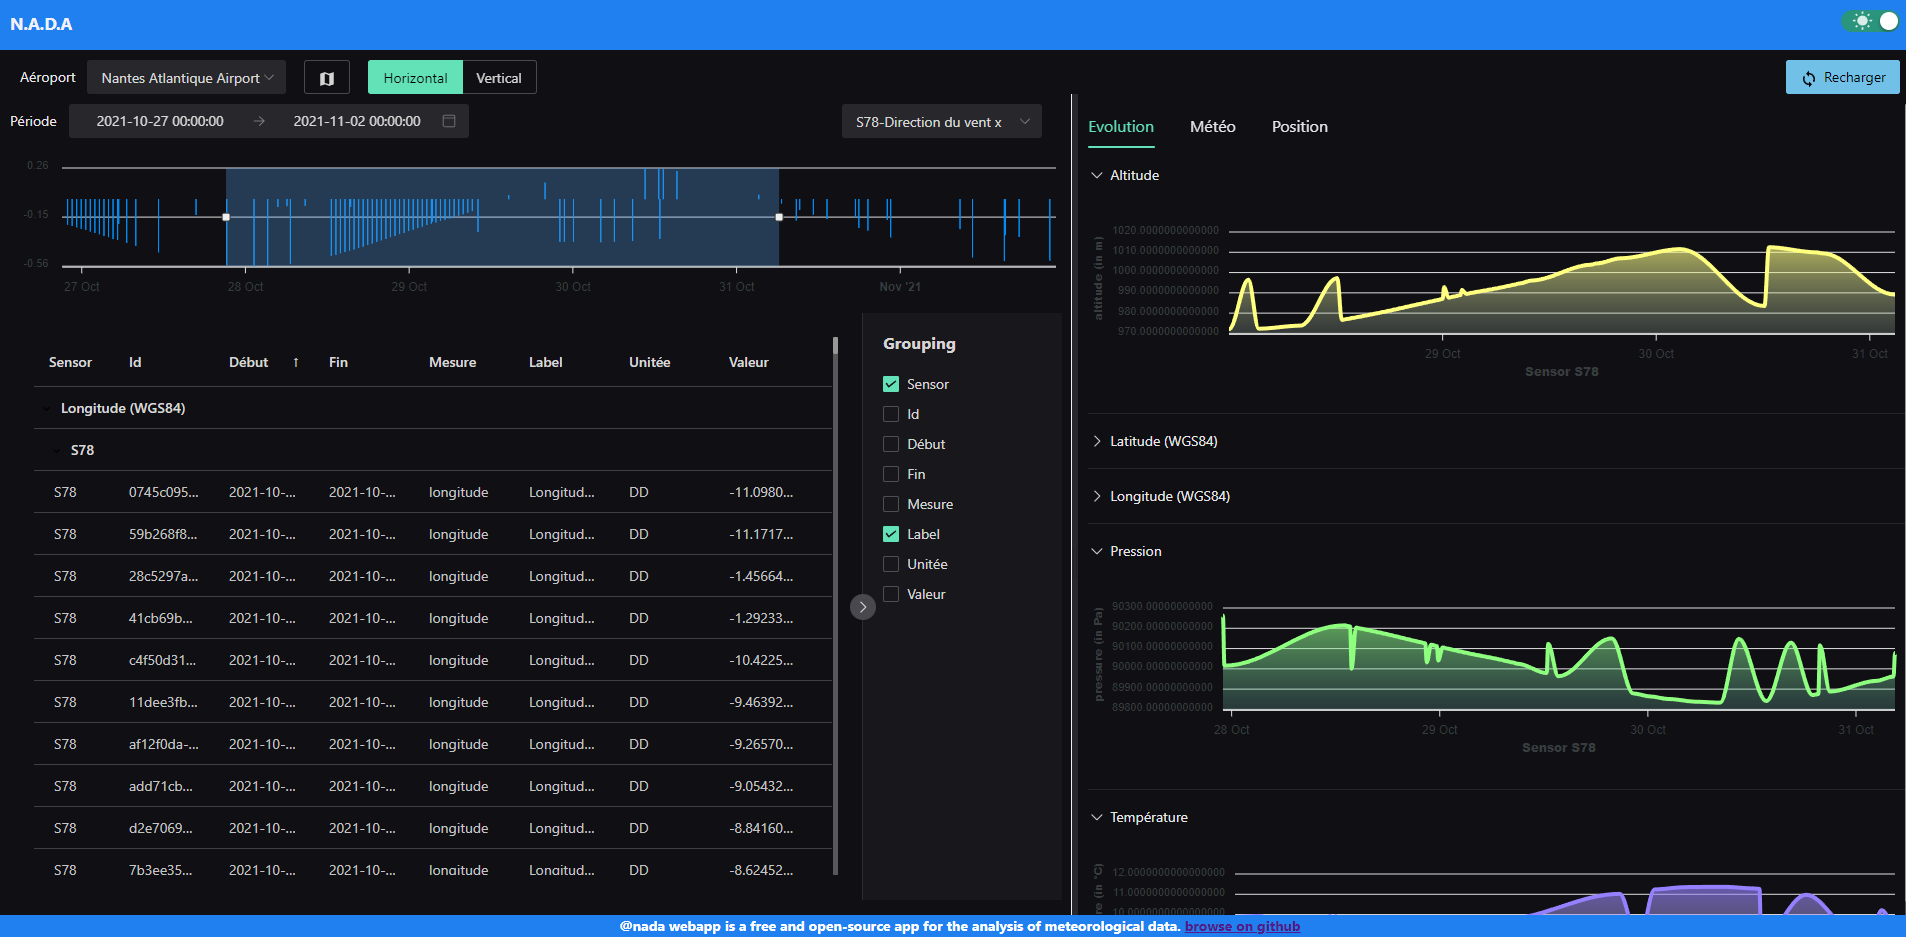Click the Recharger reload button
Viewport: 1906px width, 937px height.
click(1843, 77)
